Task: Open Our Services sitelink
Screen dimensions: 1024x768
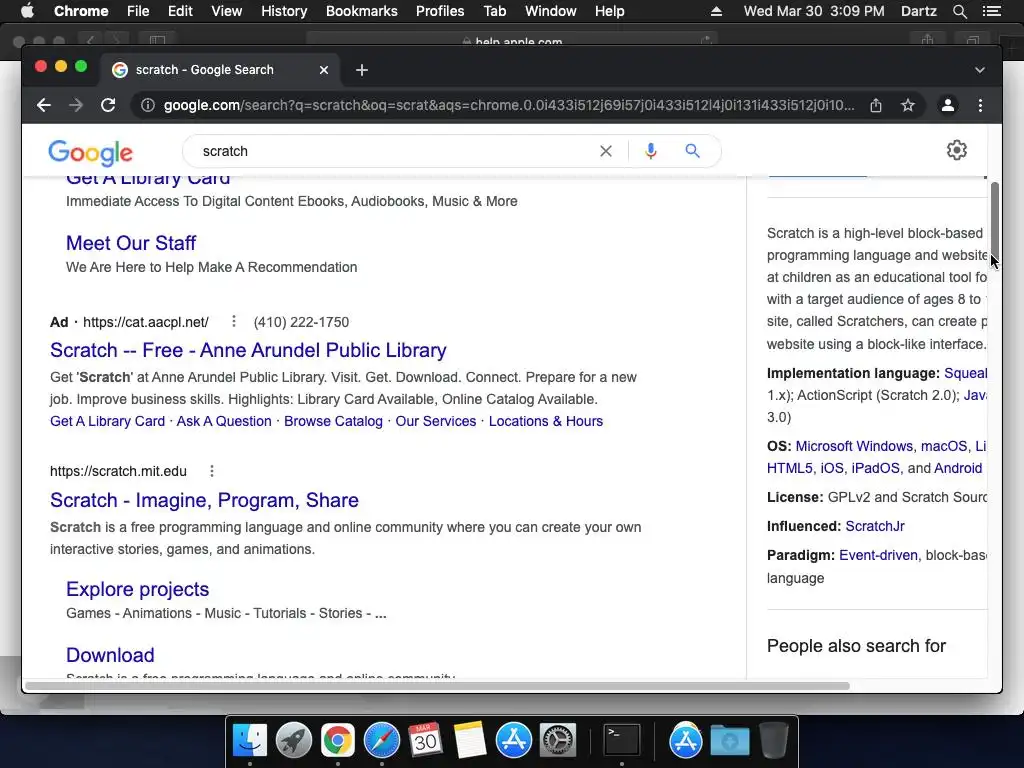Action: coord(436,421)
